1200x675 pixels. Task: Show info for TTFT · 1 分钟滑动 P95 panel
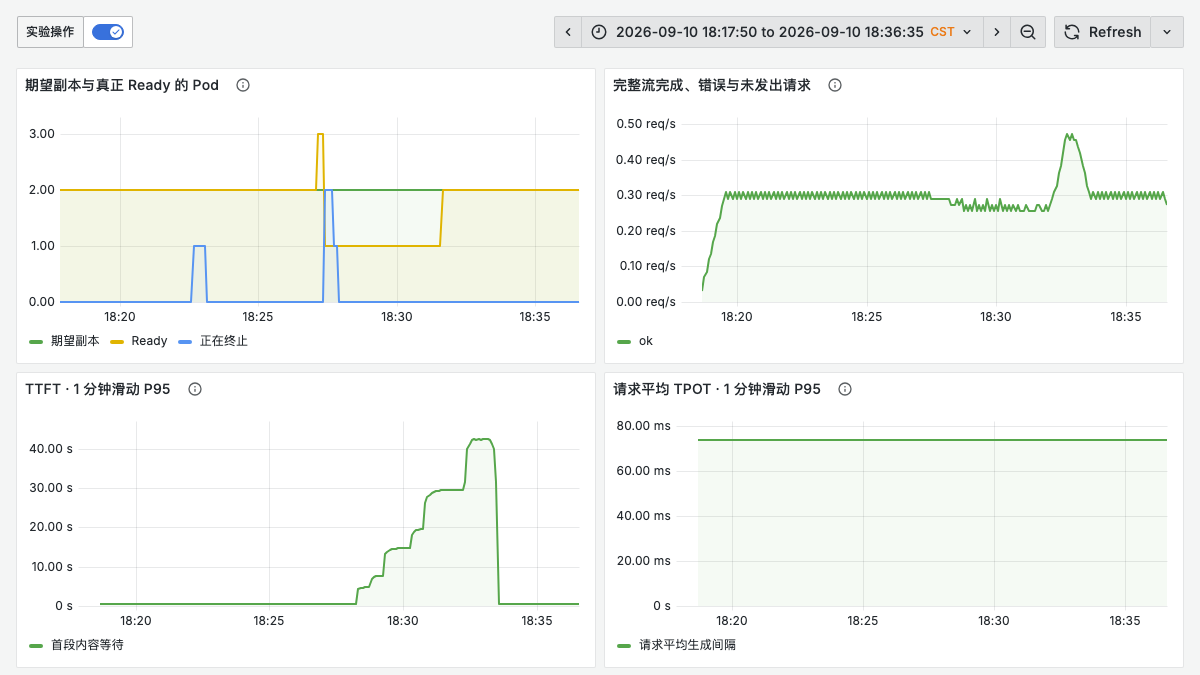pyautogui.click(x=195, y=389)
